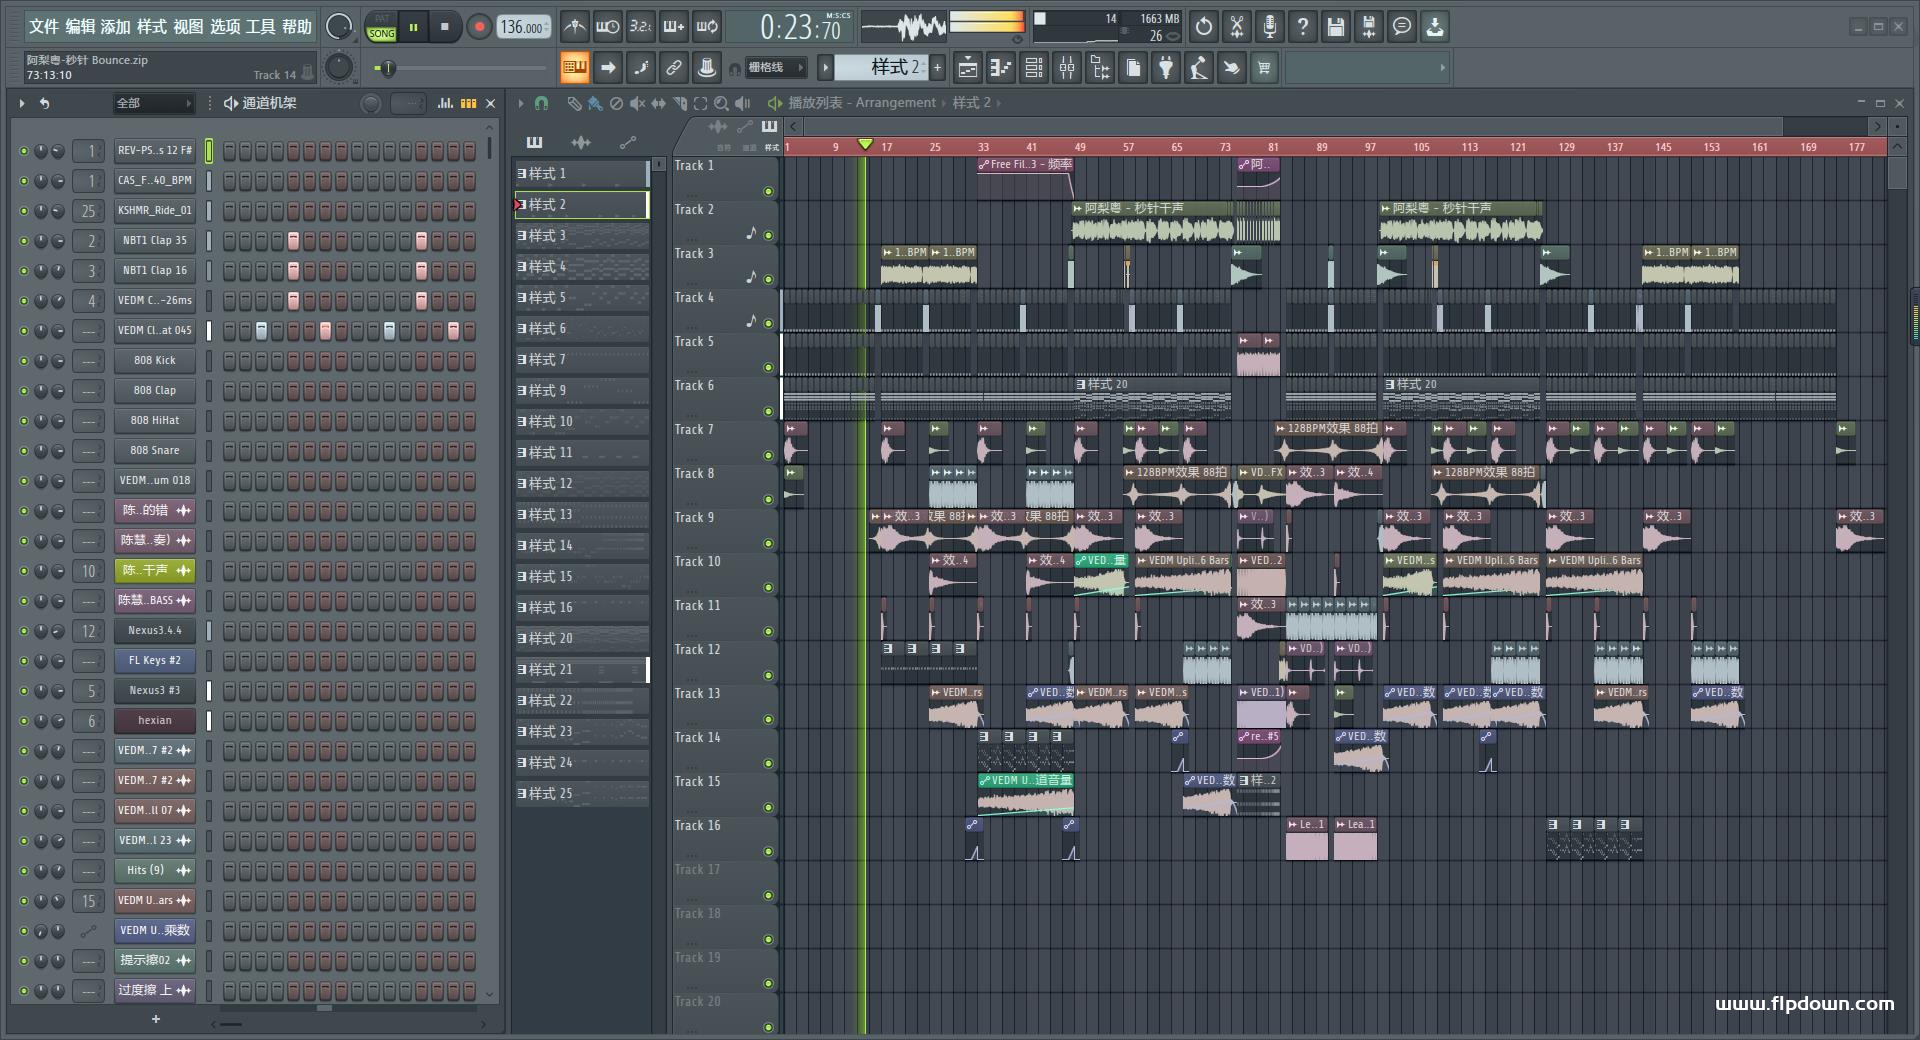Toggle step editing mode icon
1920x1040 pixels.
tap(641, 68)
